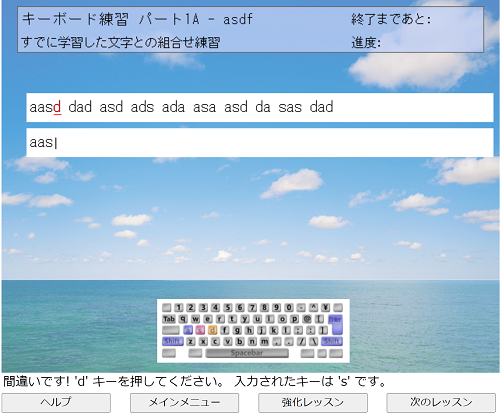Open the ヘルプ (Help) button
The width and height of the screenshot is (500, 418).
click(x=56, y=403)
